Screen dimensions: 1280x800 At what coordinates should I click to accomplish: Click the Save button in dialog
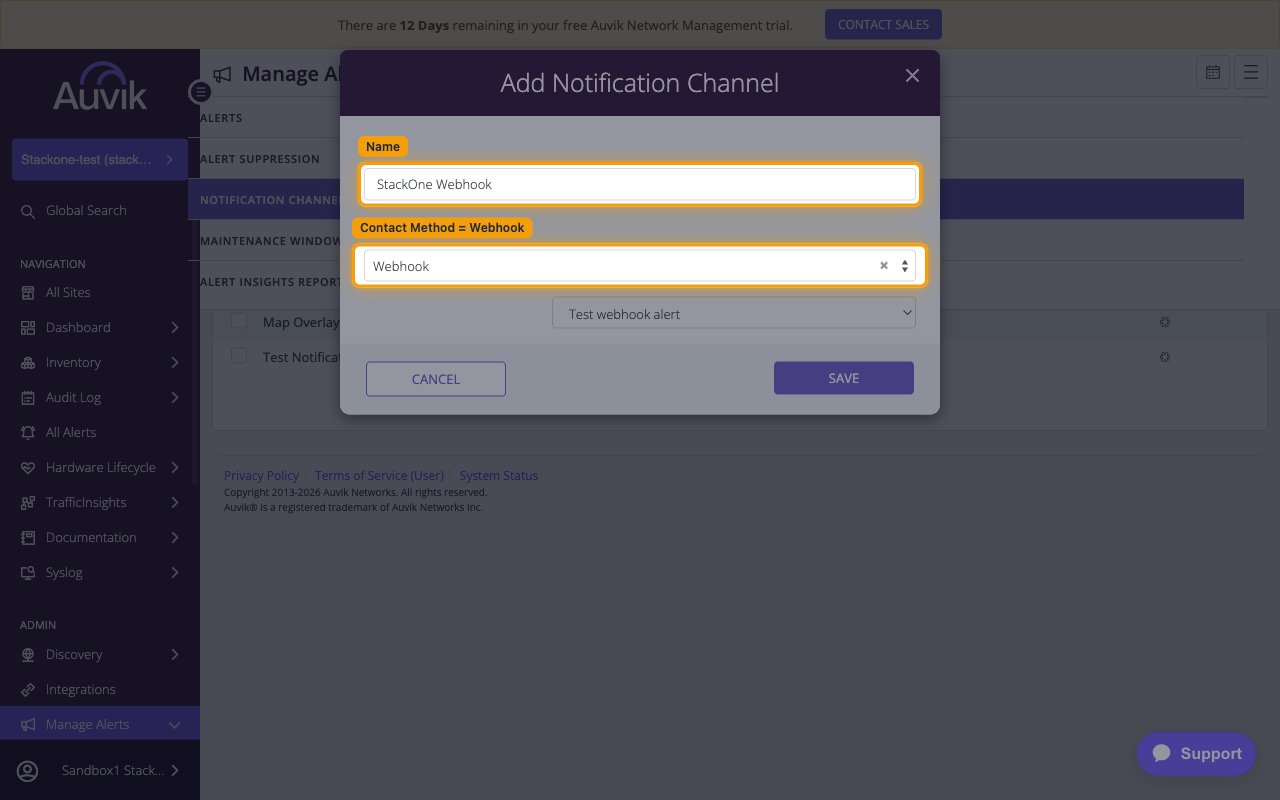pos(844,378)
